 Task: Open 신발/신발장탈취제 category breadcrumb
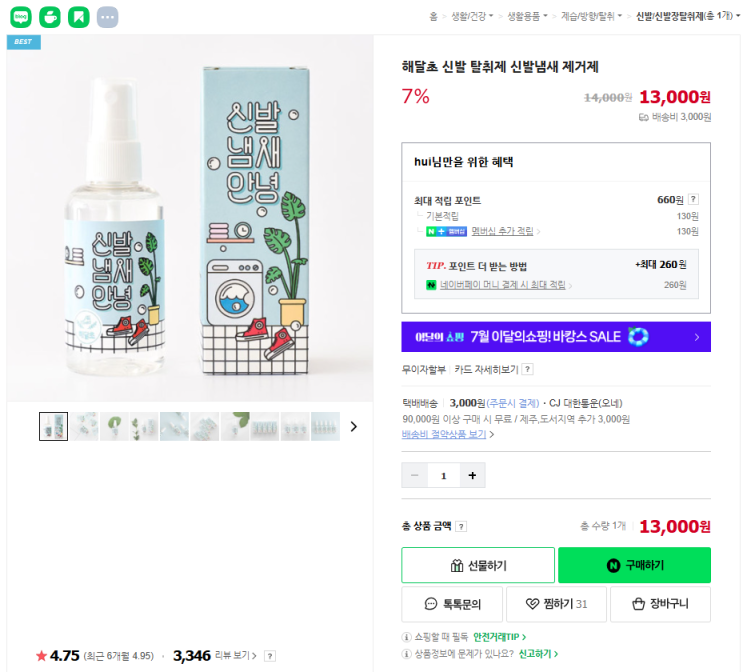click(x=685, y=16)
